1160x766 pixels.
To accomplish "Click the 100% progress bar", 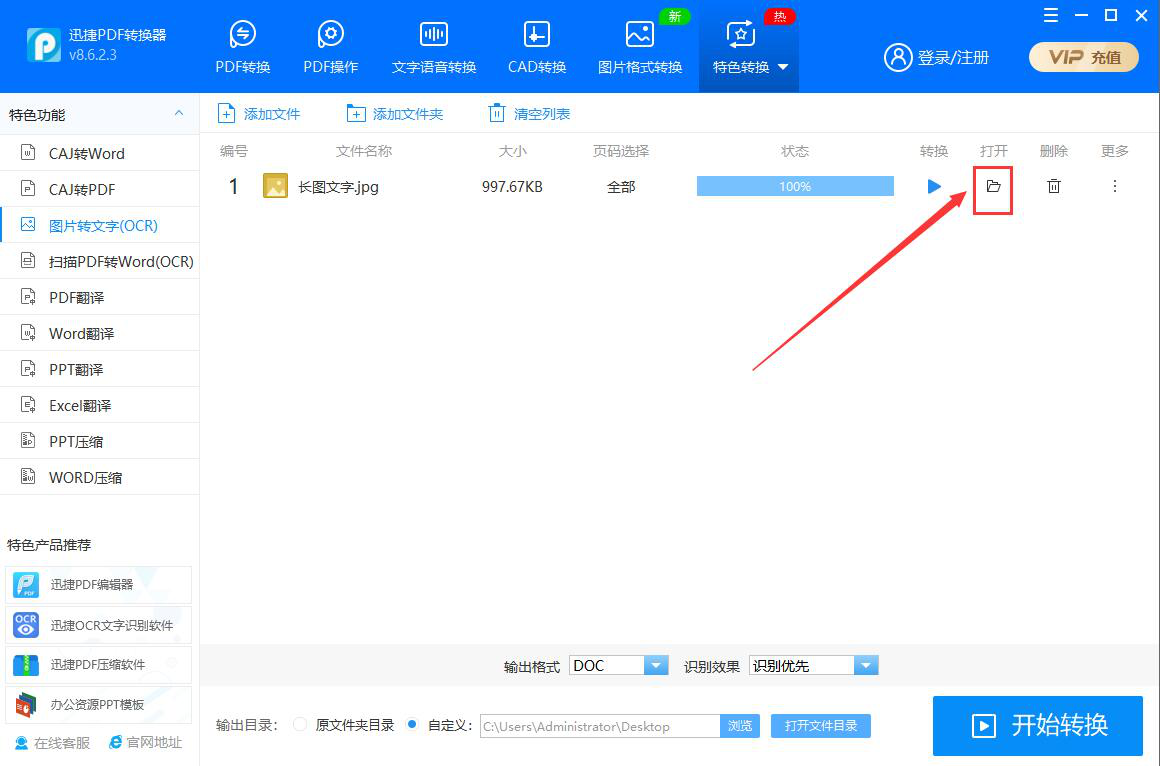I will [x=795, y=187].
